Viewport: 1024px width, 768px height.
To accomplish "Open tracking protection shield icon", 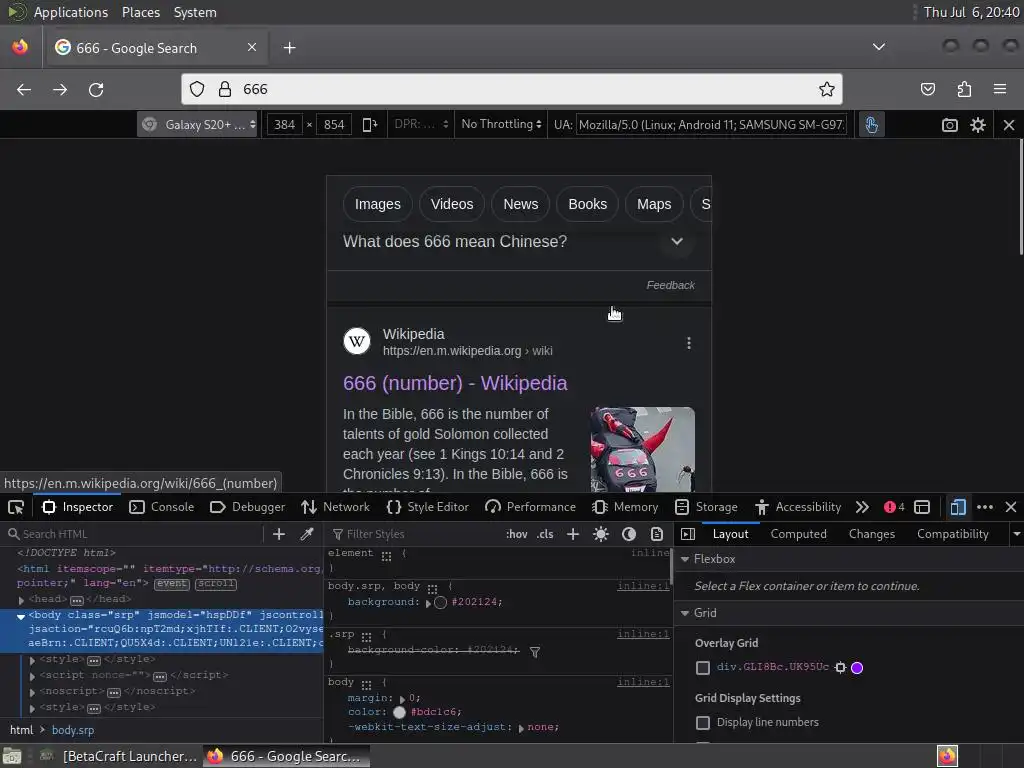I will (197, 89).
